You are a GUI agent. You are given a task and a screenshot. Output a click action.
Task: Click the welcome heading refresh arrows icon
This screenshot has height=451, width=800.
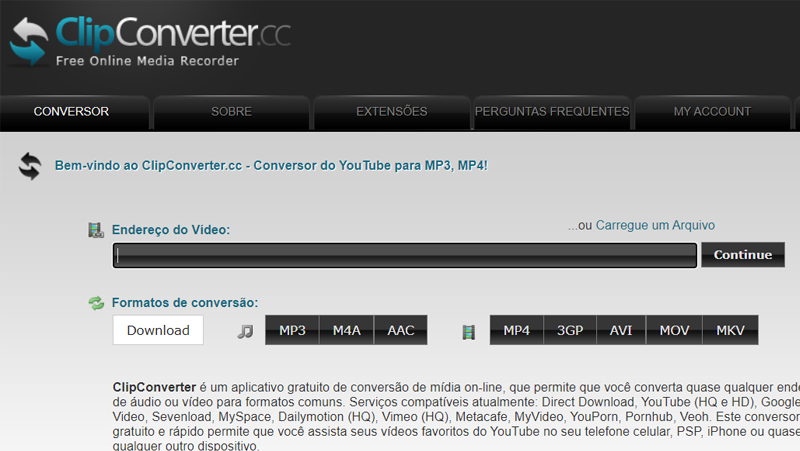tap(30, 166)
